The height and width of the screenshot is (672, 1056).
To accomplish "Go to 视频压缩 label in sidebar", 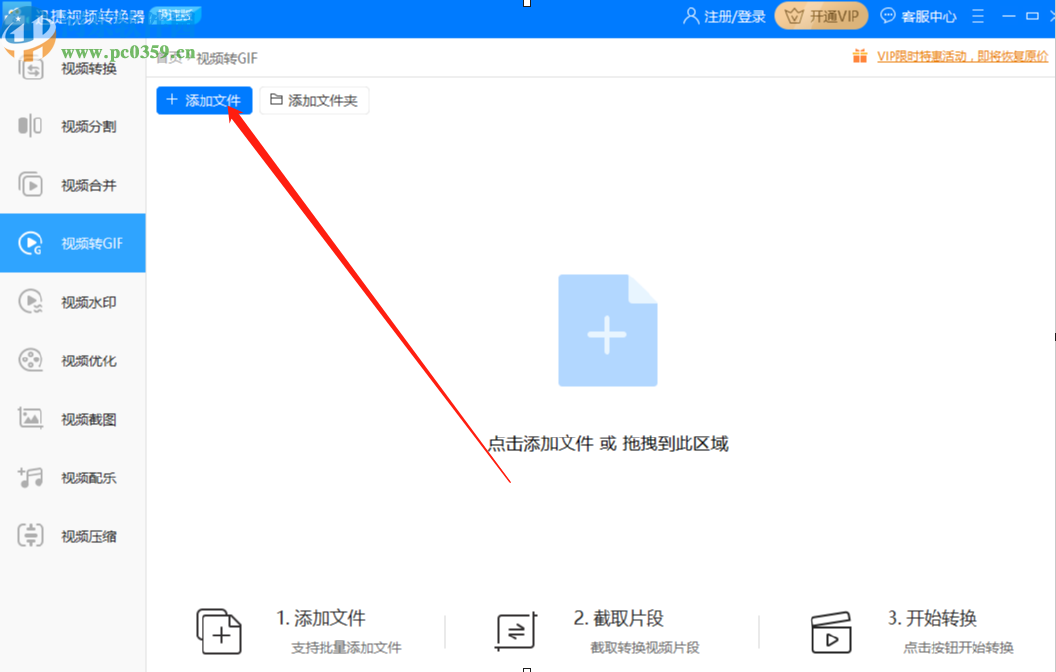I will coord(89,536).
